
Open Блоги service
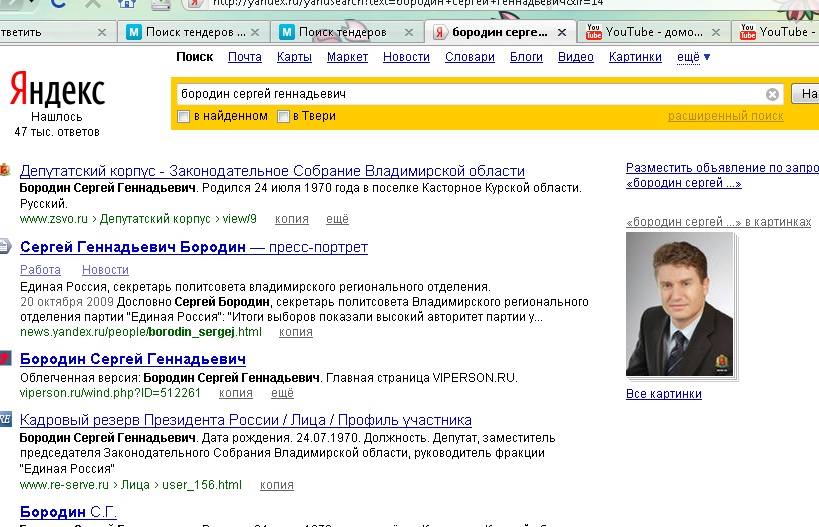pyautogui.click(x=526, y=57)
